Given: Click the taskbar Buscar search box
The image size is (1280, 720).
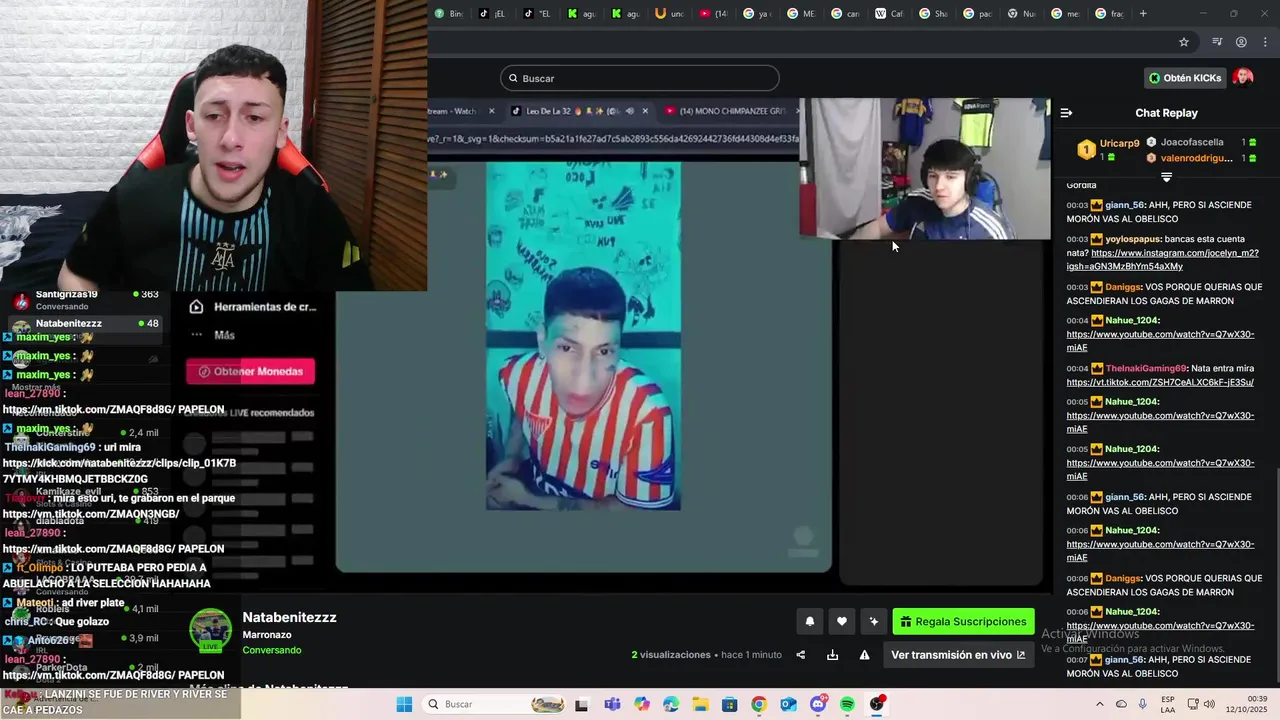Looking at the screenshot, I should [495, 704].
